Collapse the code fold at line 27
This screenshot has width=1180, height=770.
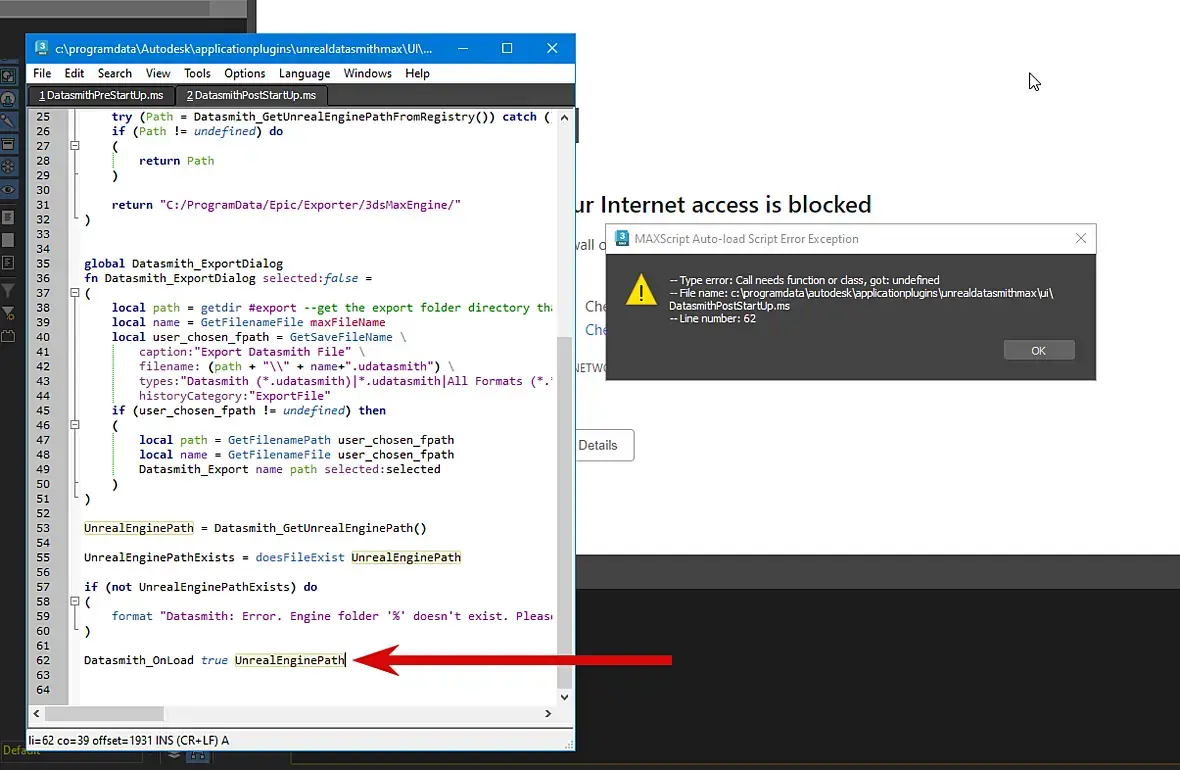pos(75,146)
